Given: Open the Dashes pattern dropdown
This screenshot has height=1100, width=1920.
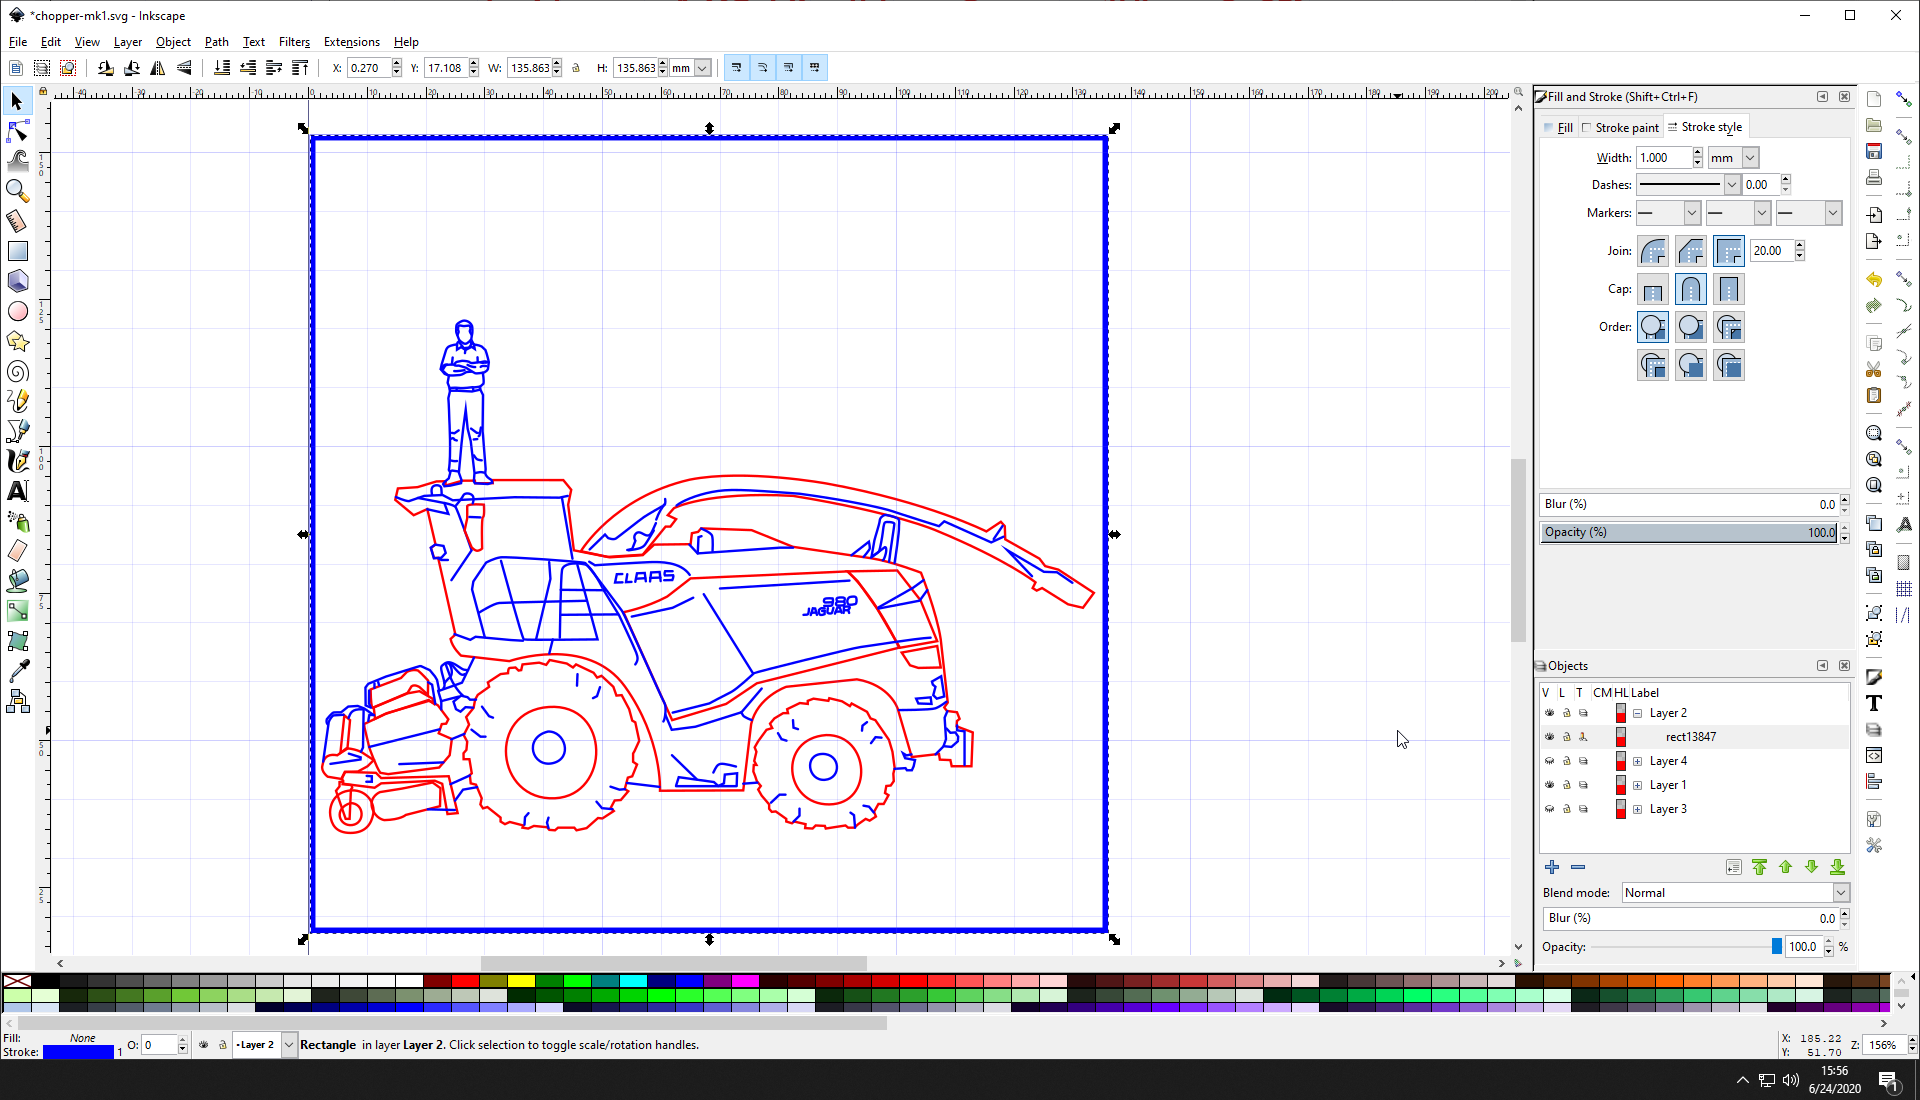Looking at the screenshot, I should [x=1731, y=185].
